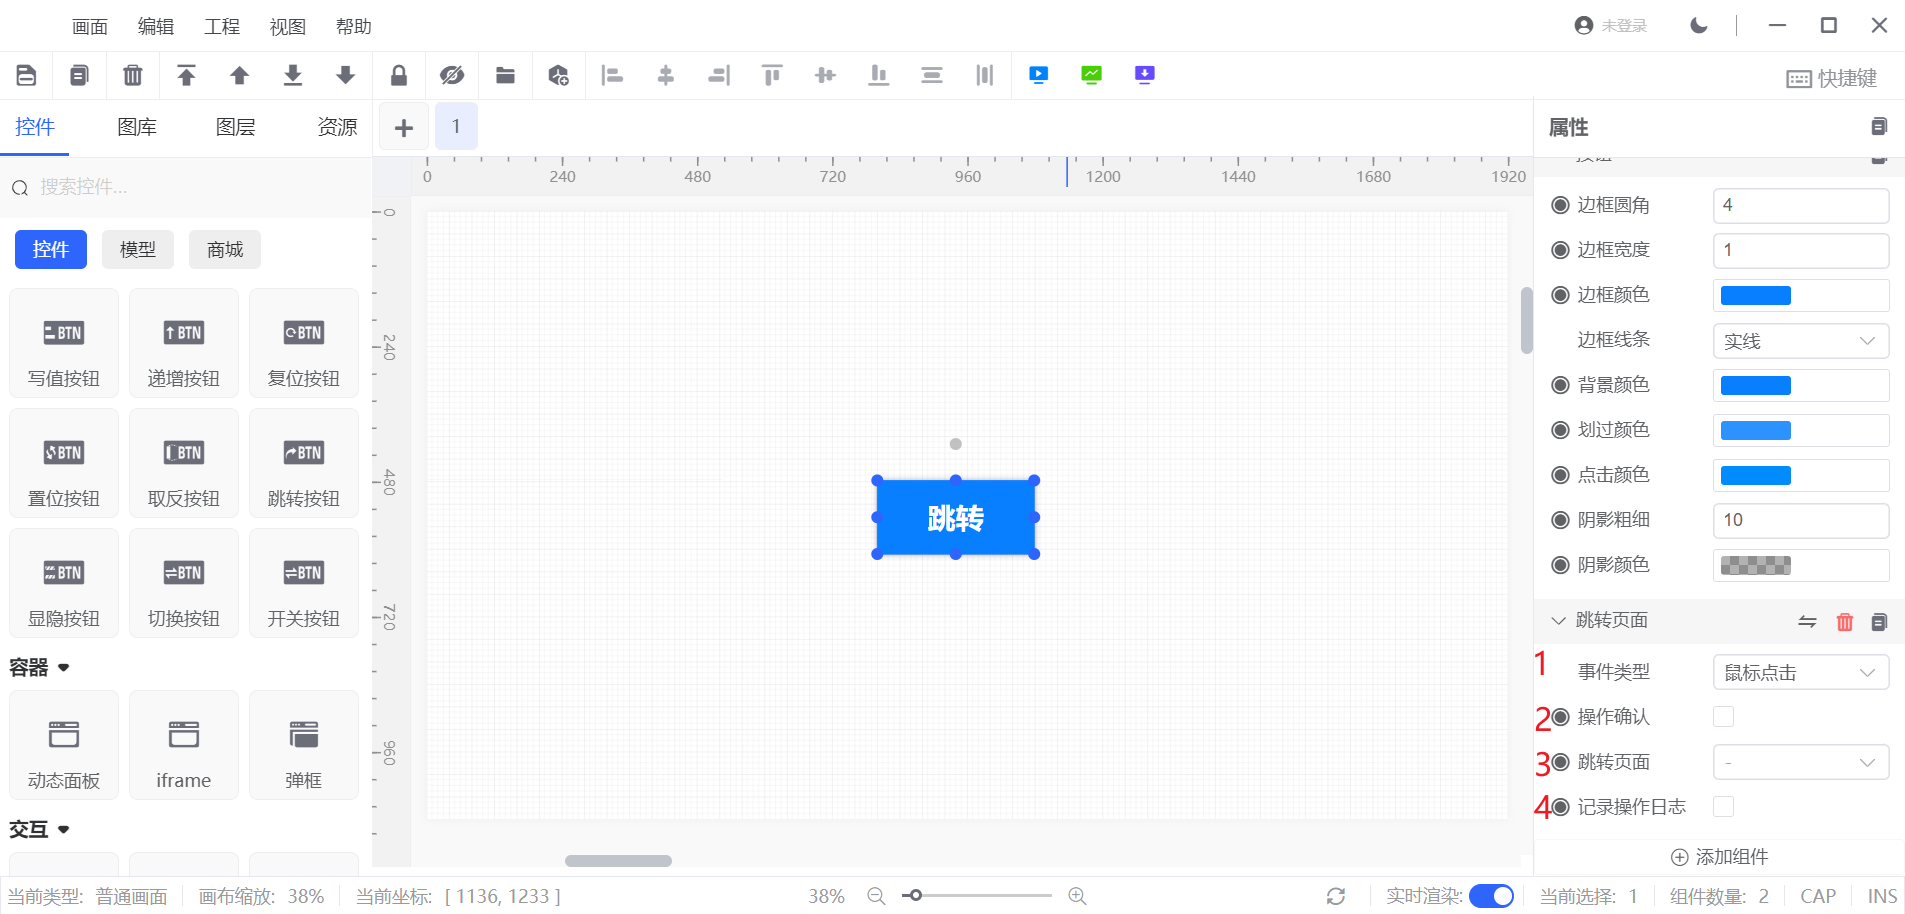This screenshot has height=914, width=1905.
Task: Turn off the 实时渲染 switch
Action: (1490, 896)
